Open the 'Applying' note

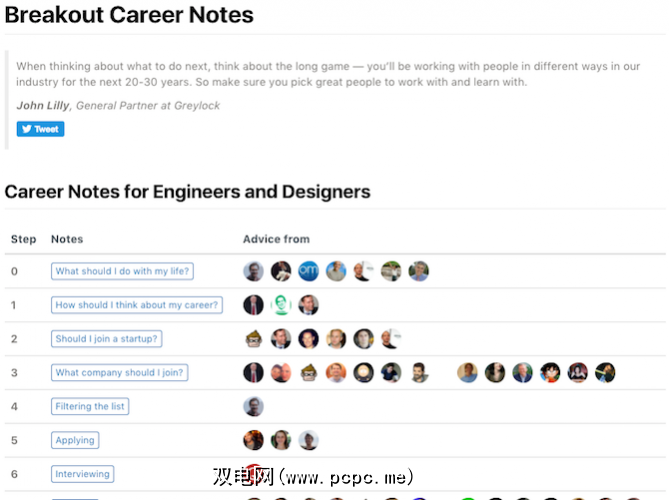(75, 440)
